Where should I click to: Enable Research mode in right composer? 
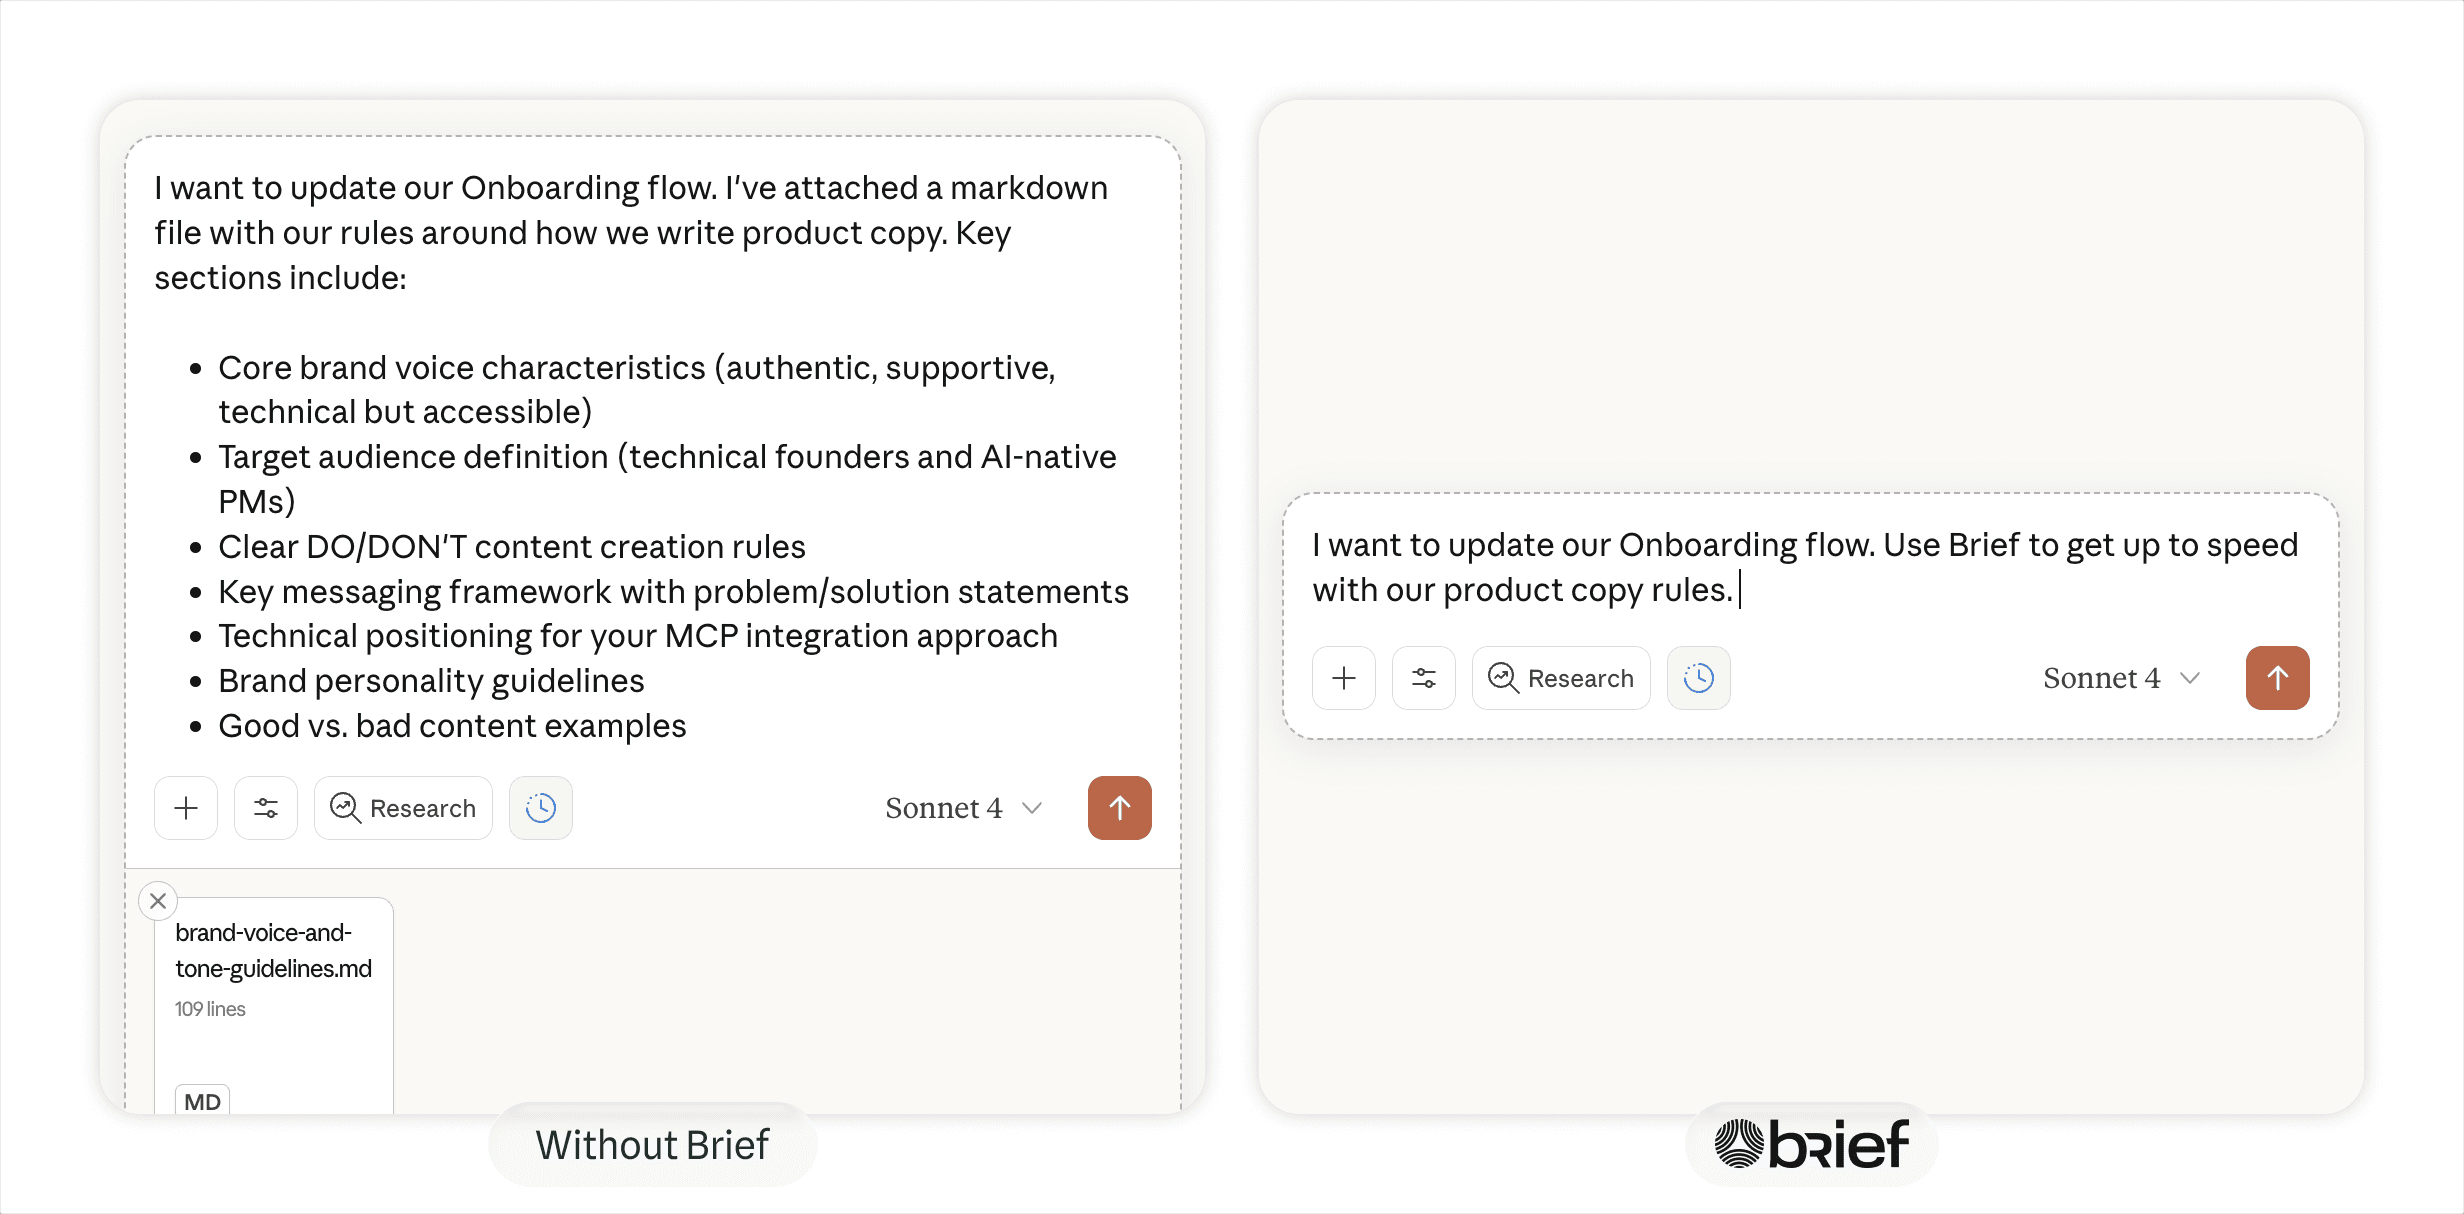[1561, 678]
